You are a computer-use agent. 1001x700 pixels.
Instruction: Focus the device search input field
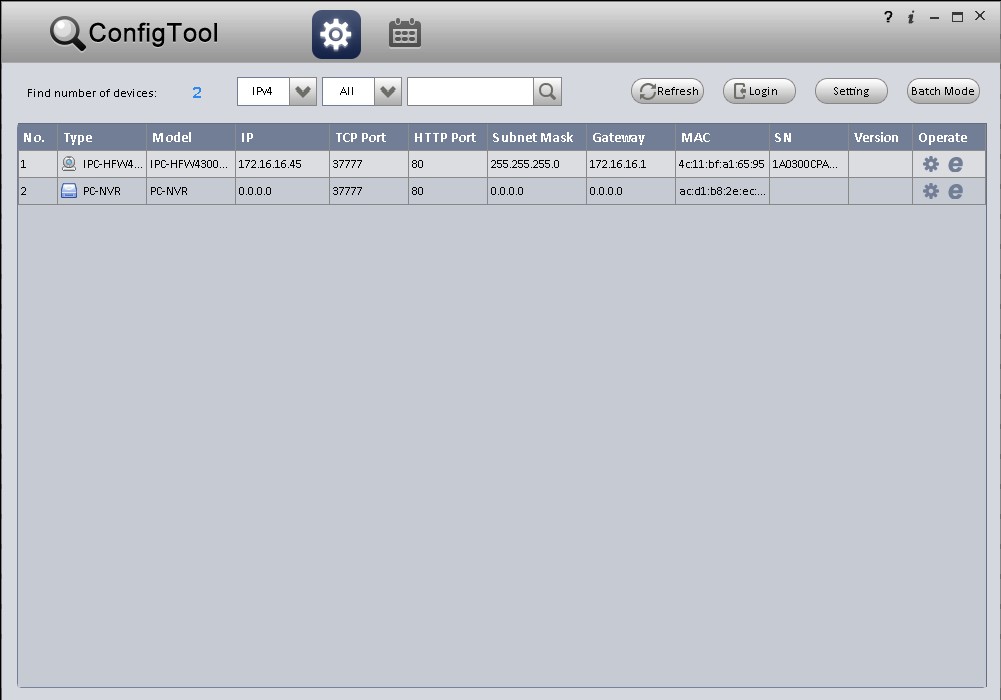tap(470, 91)
